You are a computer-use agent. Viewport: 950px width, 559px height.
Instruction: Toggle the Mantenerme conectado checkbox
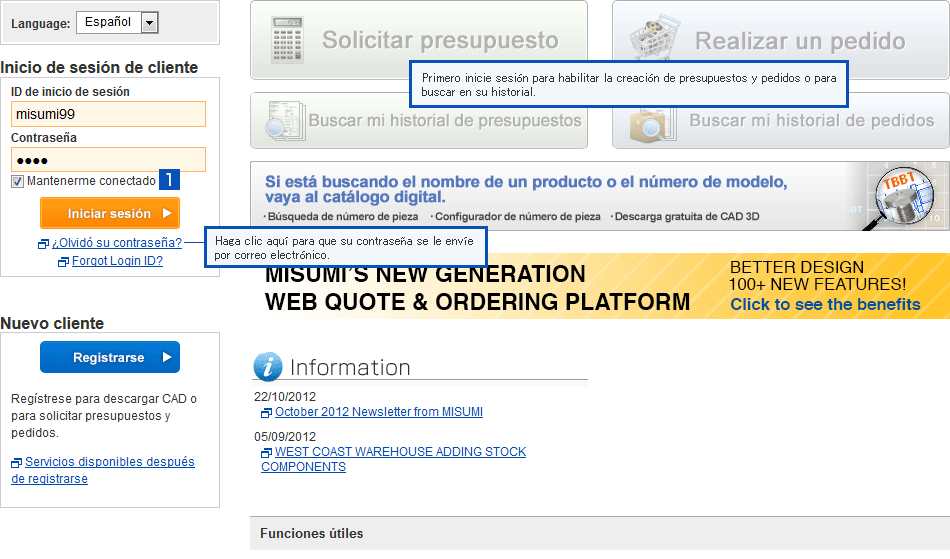pyautogui.click(x=18, y=181)
